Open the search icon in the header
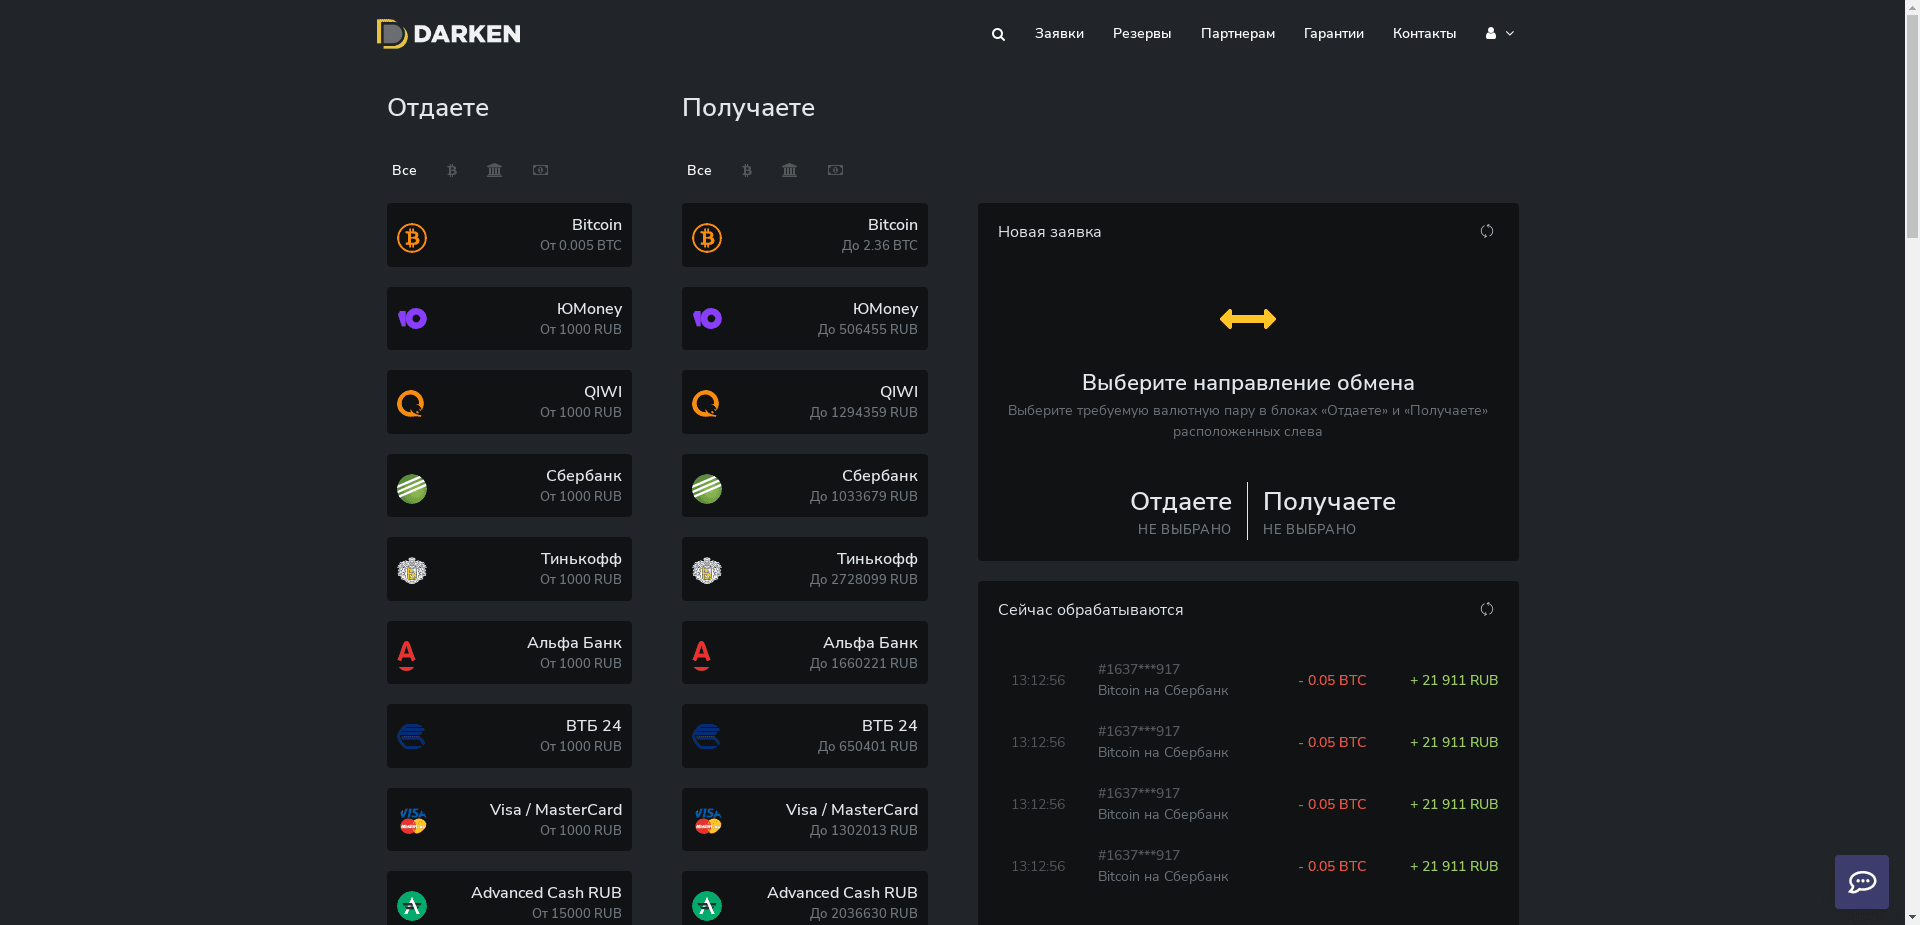 [997, 33]
